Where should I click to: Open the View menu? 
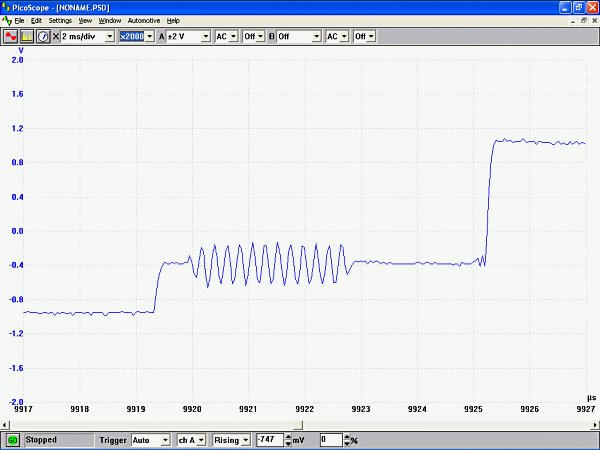pos(85,21)
